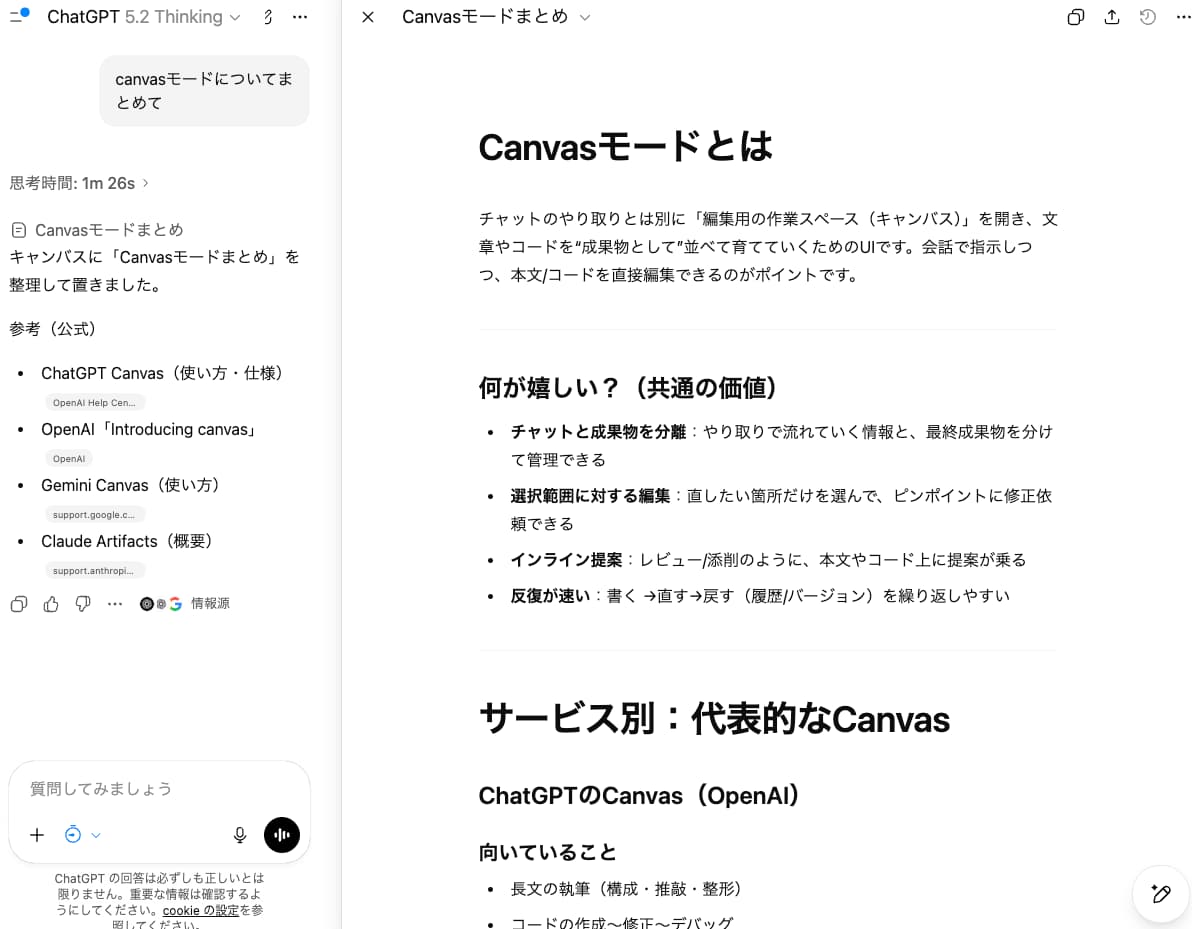
Task: Expand the 思考時間 1m 26s details
Action: pyautogui.click(x=80, y=183)
